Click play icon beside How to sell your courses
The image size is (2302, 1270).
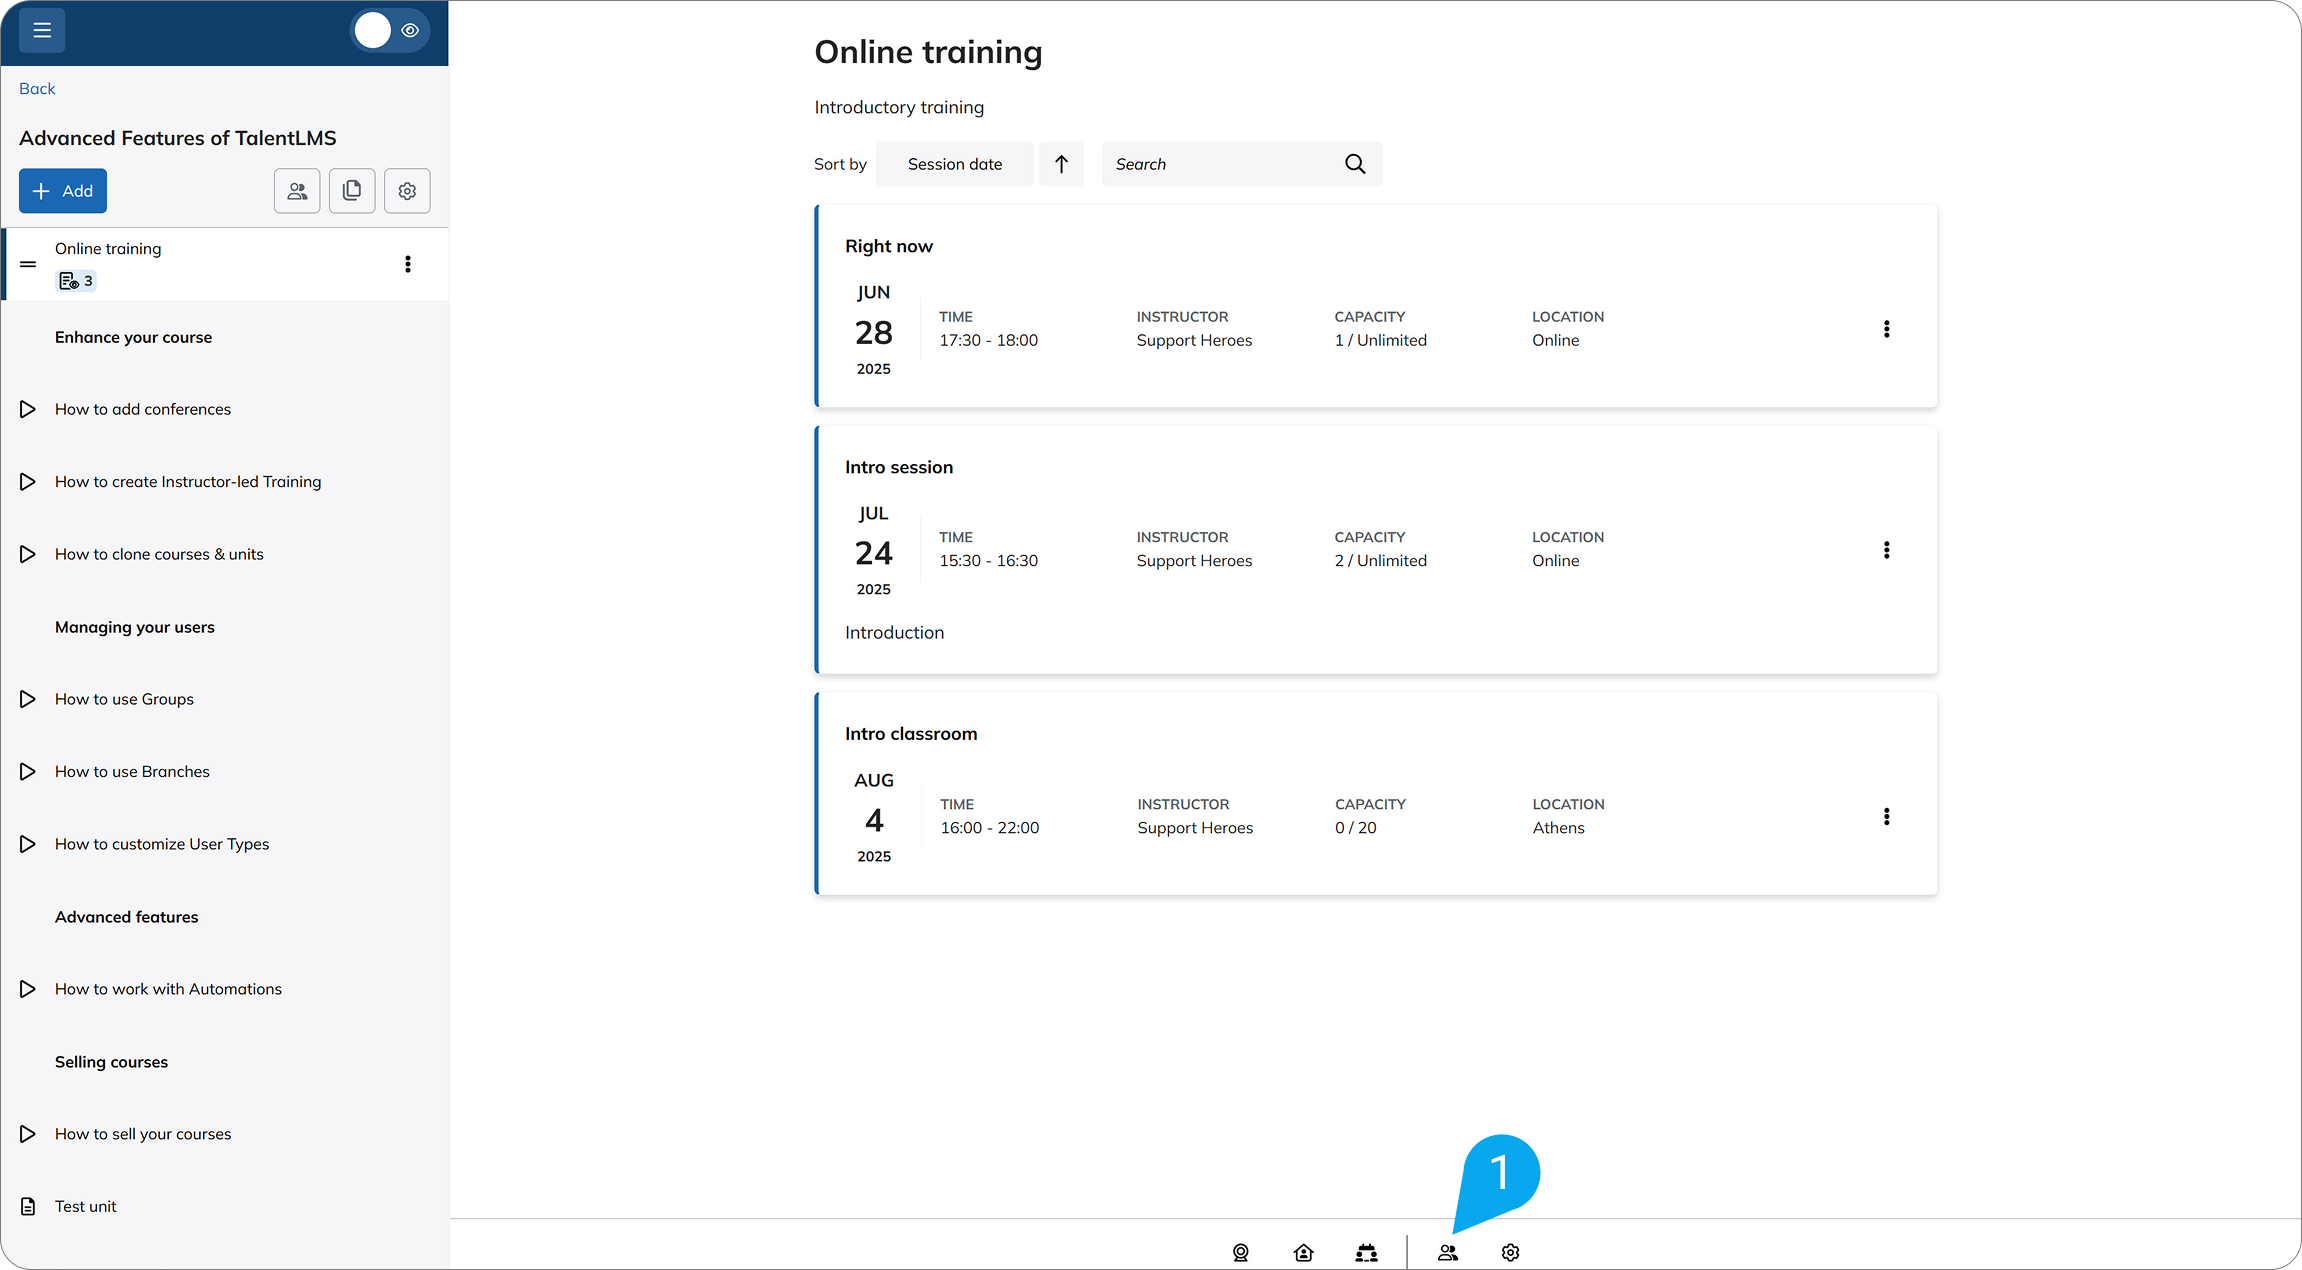28,1134
